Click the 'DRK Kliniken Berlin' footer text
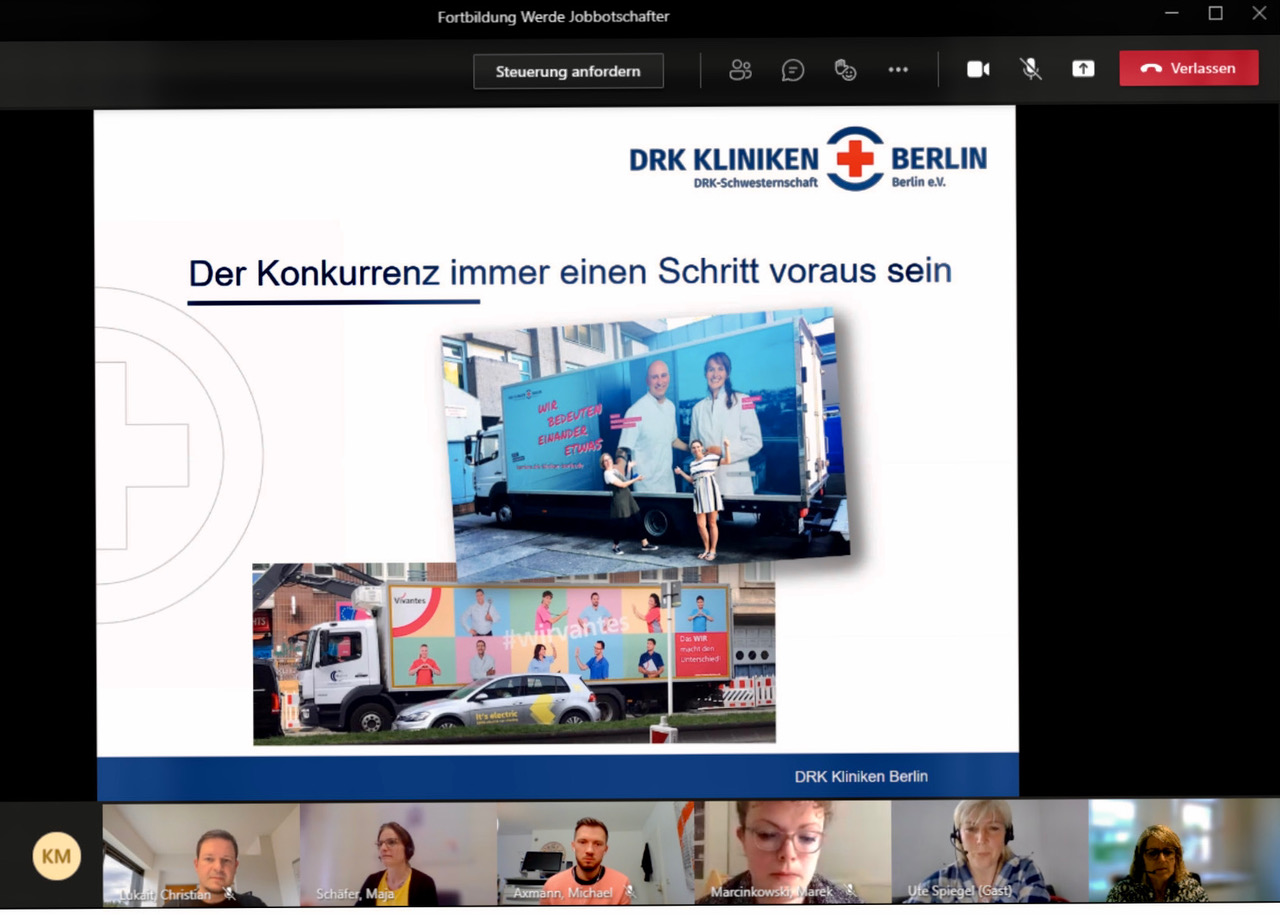Screen dimensions: 1280x915 tap(861, 776)
